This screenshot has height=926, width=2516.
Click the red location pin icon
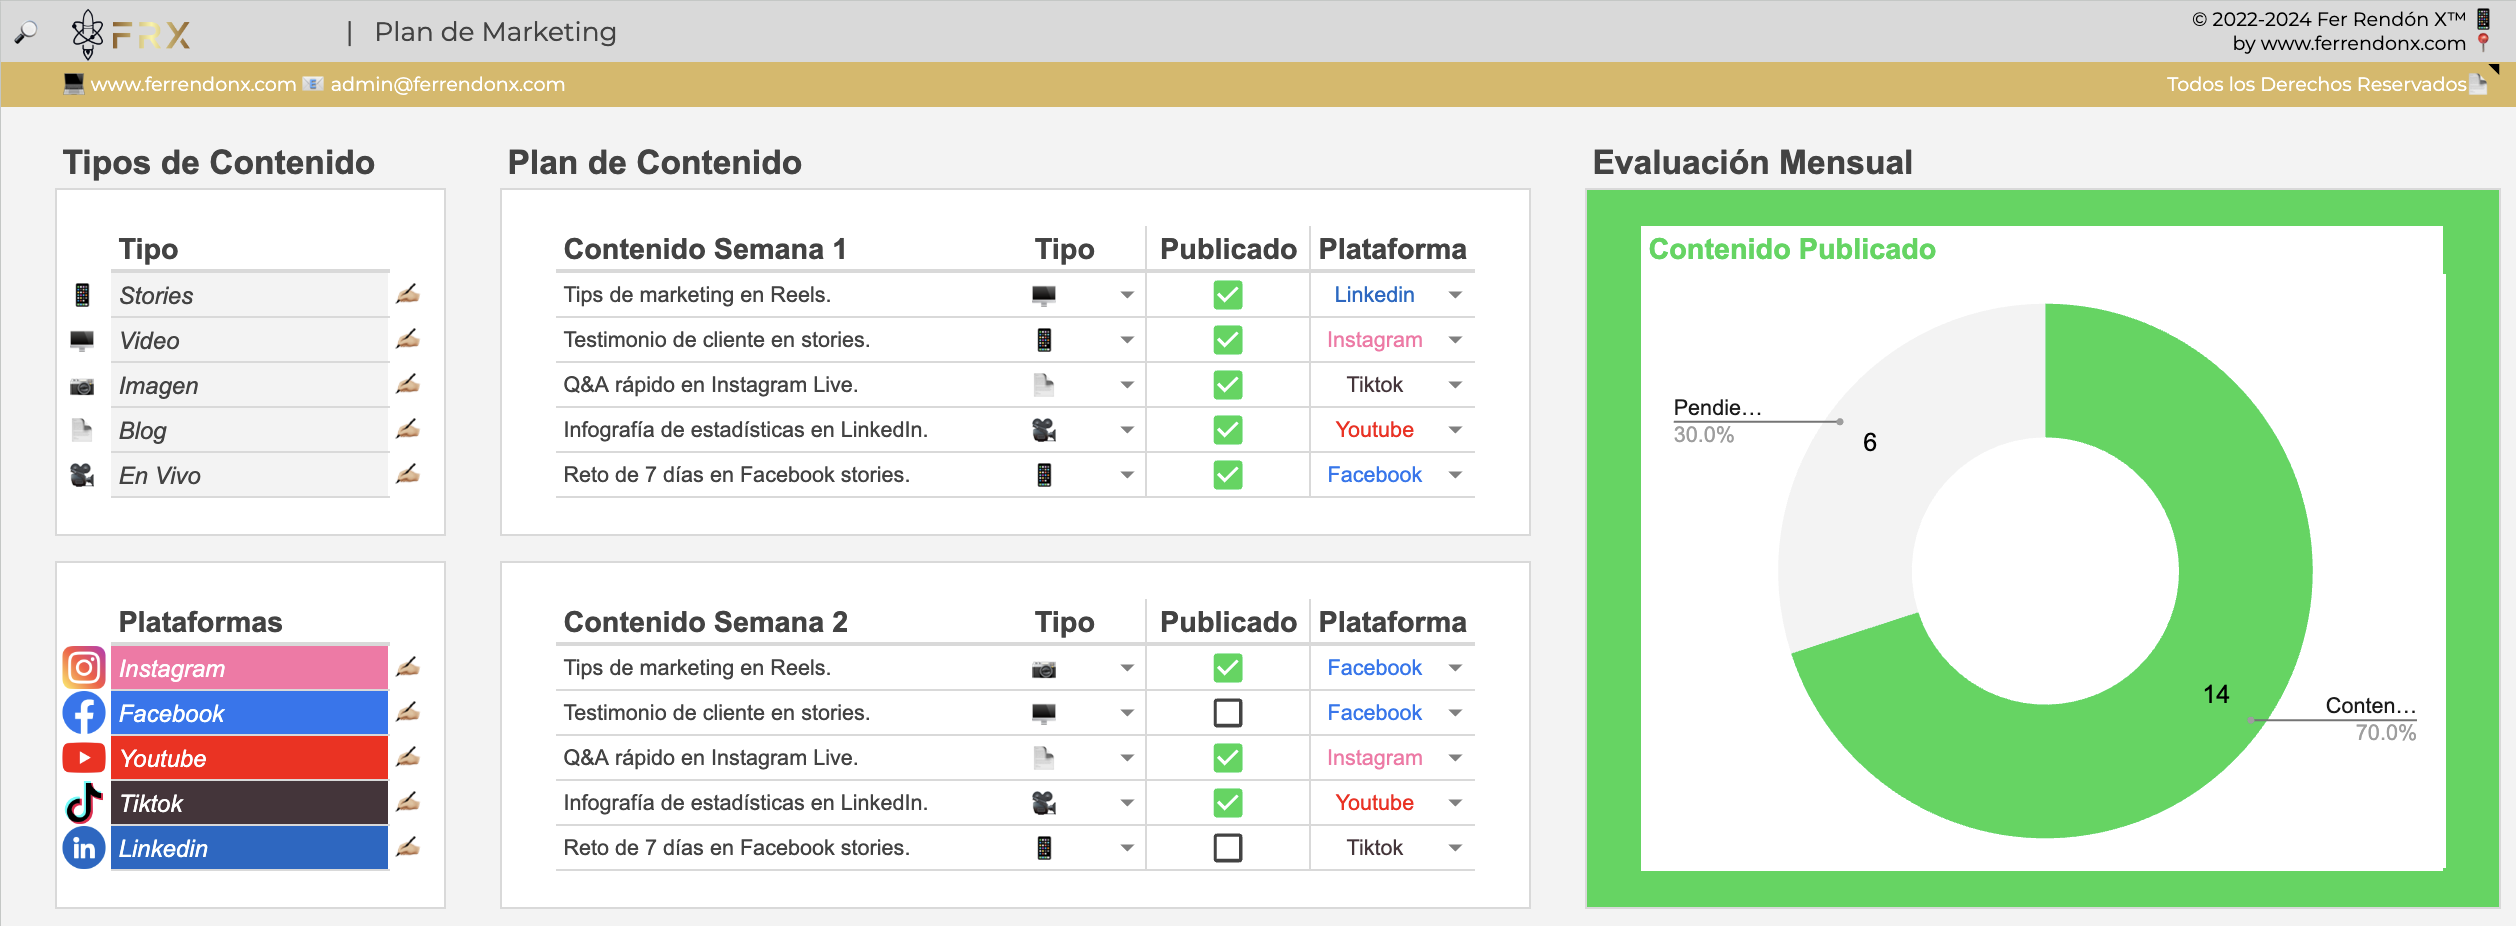[2483, 42]
